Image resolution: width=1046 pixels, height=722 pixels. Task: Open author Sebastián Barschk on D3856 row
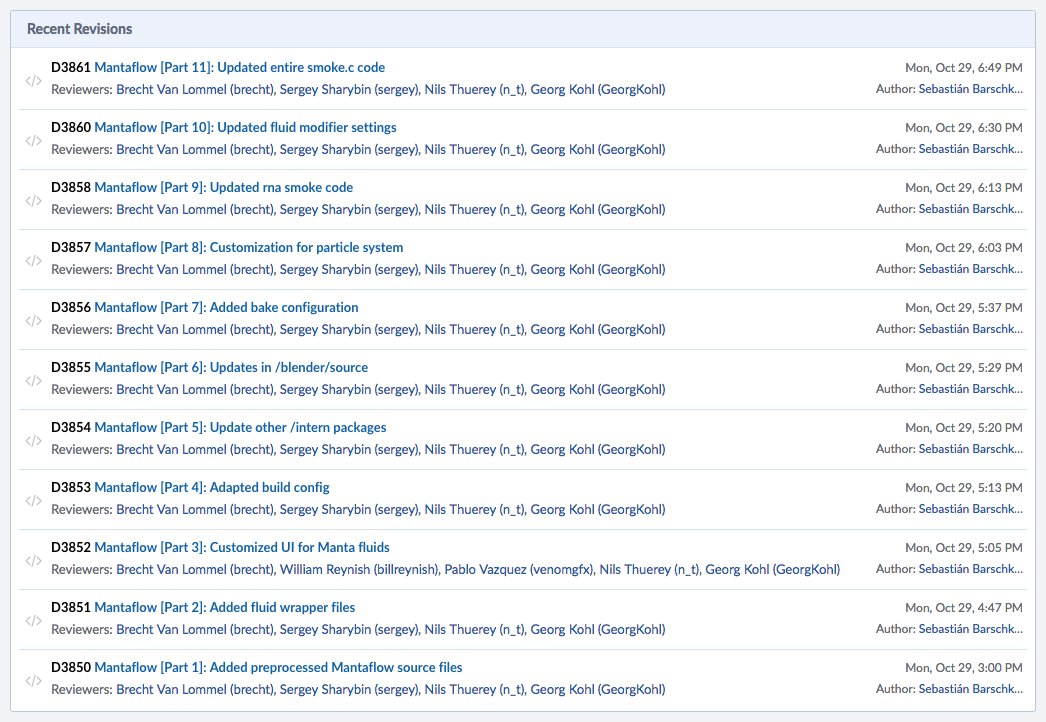pos(971,329)
